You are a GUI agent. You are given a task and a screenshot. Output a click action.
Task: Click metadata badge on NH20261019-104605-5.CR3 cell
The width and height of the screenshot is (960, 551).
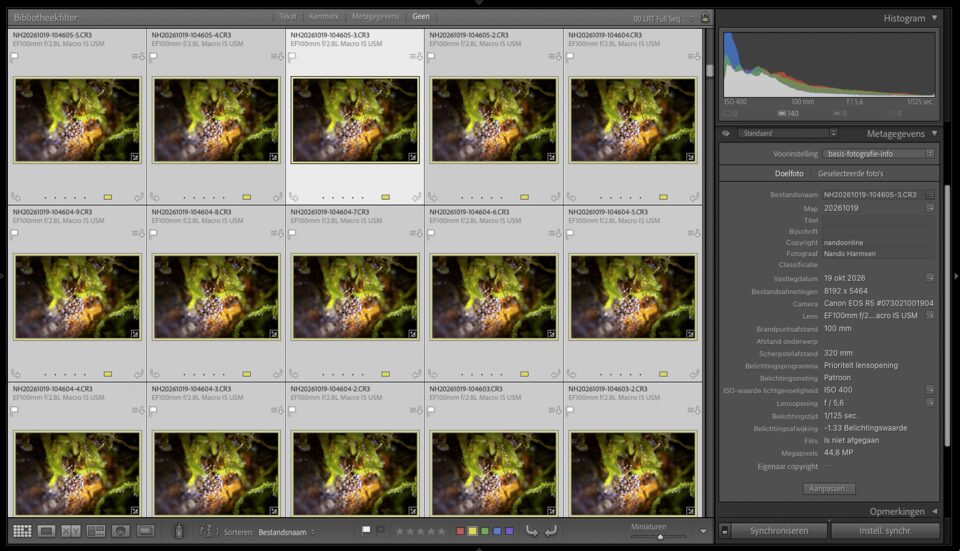click(x=138, y=56)
